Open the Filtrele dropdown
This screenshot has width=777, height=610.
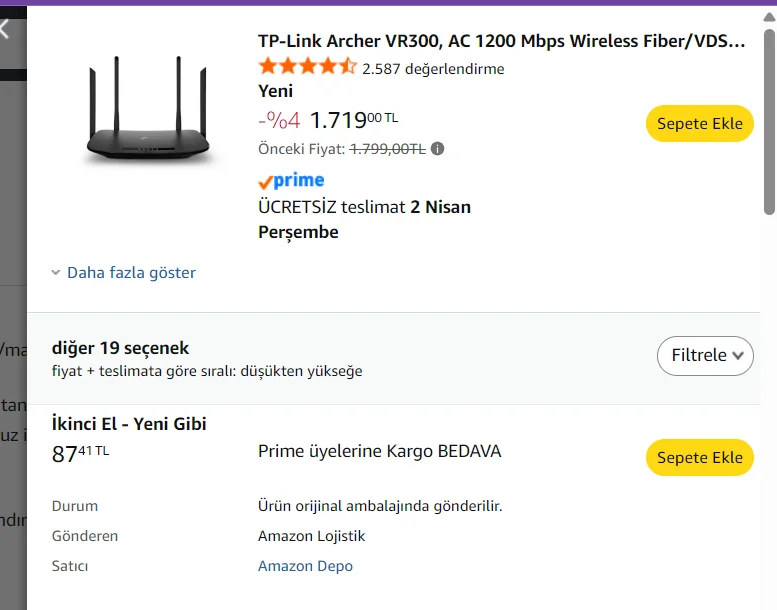705,355
